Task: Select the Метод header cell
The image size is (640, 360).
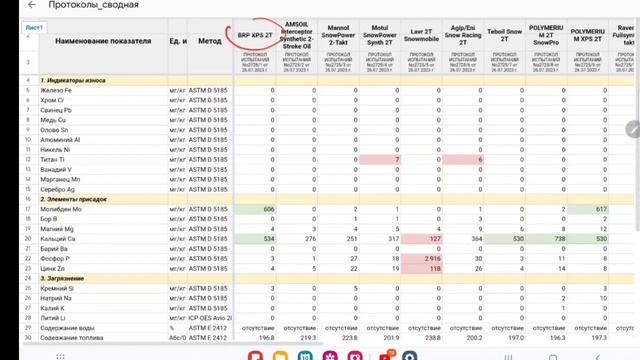Action: tap(210, 41)
